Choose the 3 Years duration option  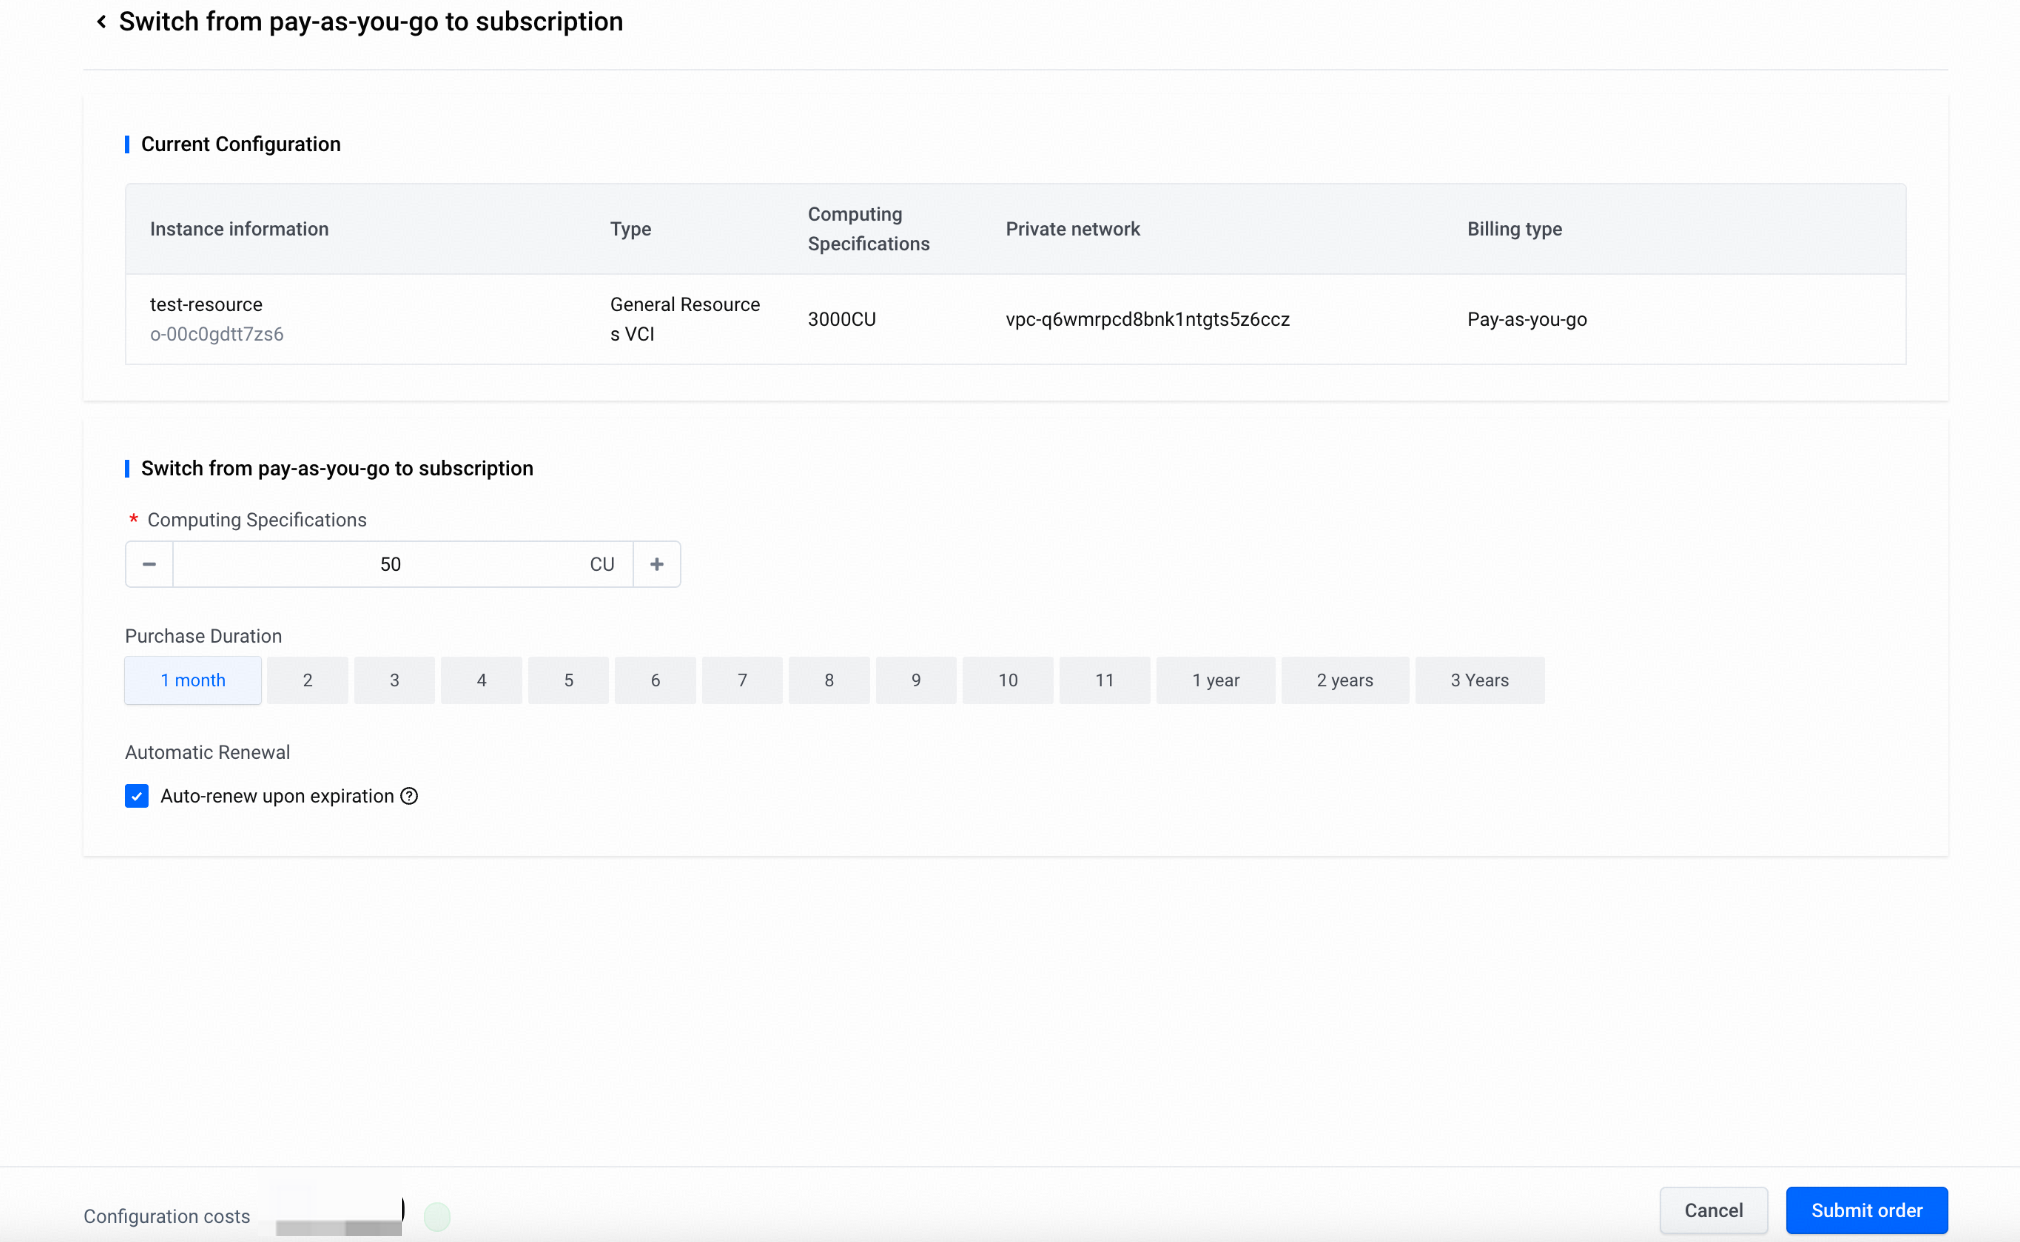(1480, 680)
